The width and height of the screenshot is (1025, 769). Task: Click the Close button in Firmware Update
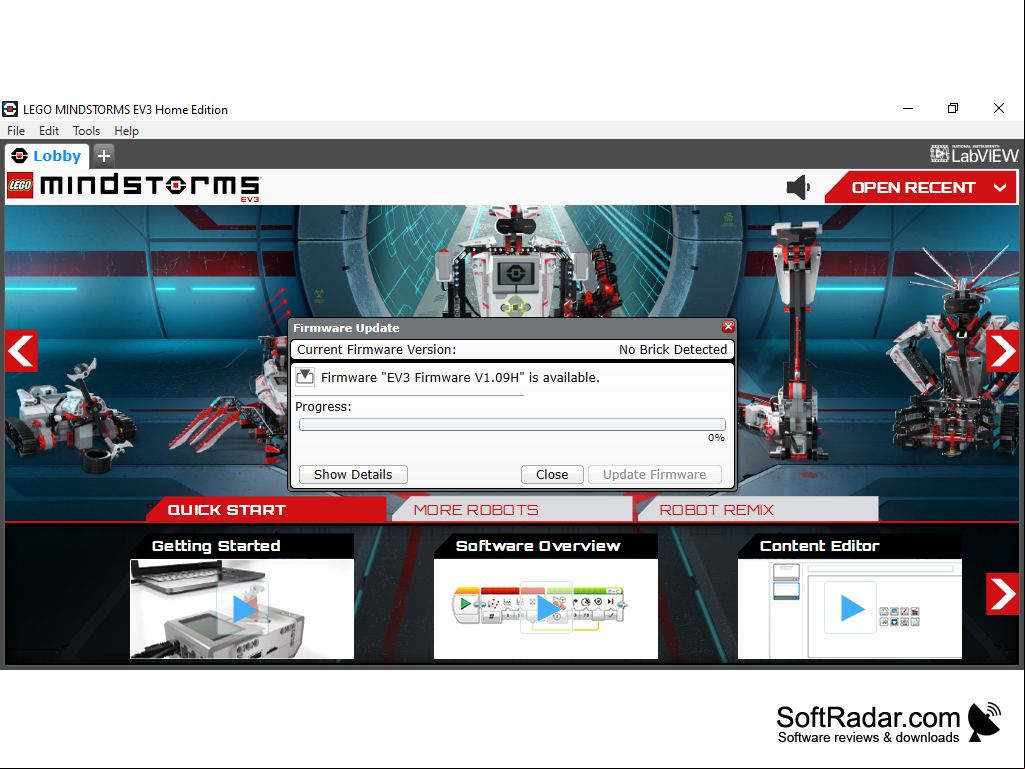(552, 474)
